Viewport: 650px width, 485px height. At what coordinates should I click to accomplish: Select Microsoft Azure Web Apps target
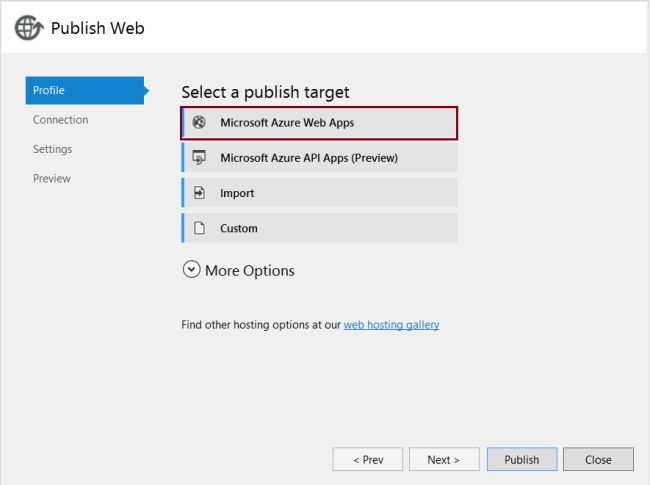point(319,123)
